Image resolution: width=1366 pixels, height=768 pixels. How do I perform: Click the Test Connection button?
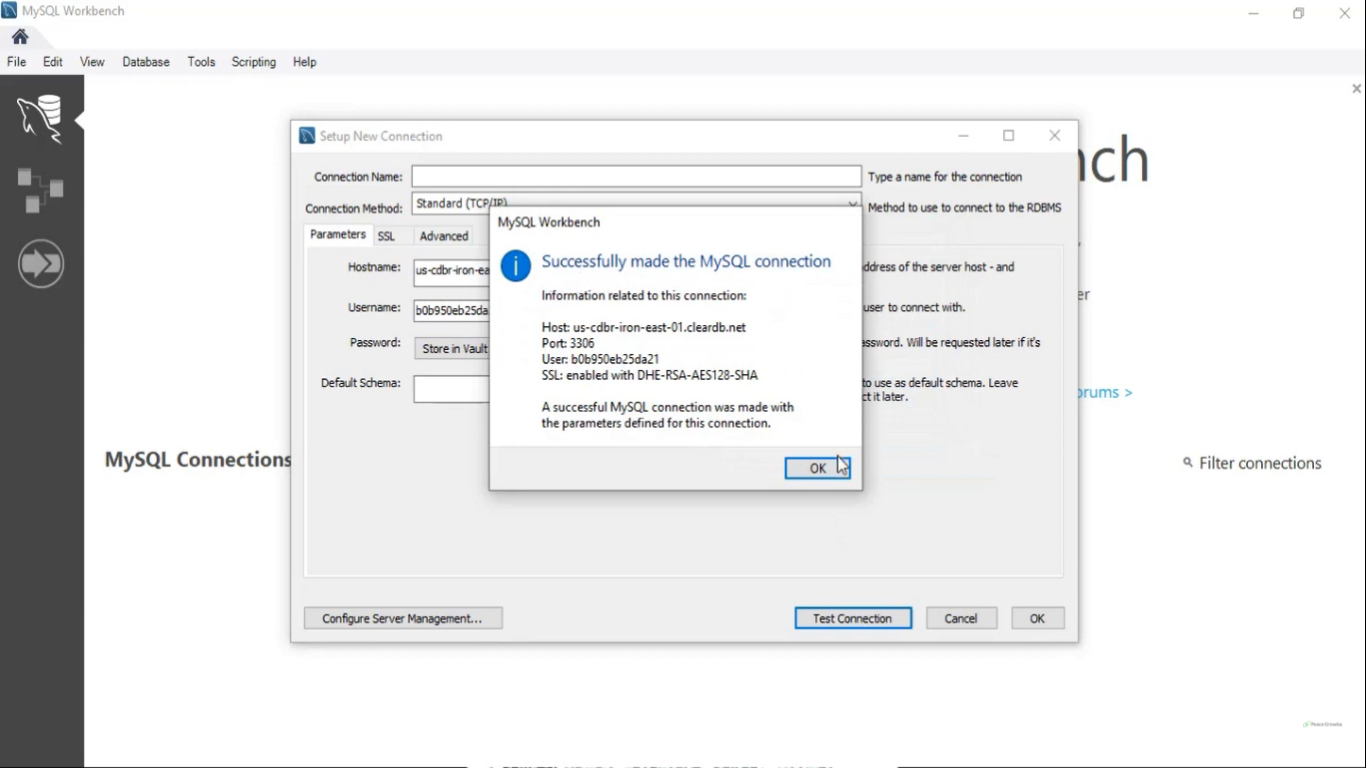(853, 618)
